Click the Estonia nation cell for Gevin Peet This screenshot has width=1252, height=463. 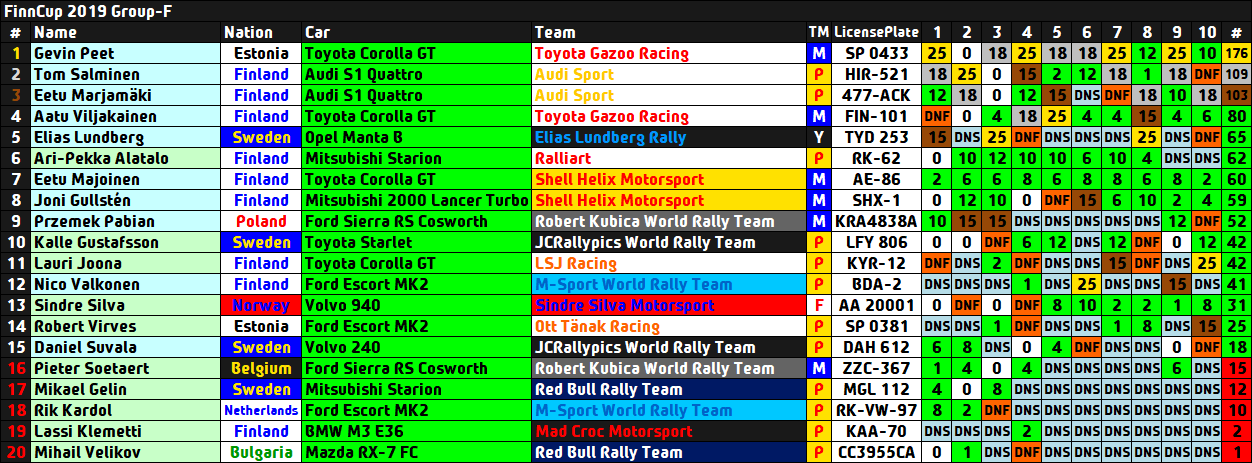coord(261,53)
